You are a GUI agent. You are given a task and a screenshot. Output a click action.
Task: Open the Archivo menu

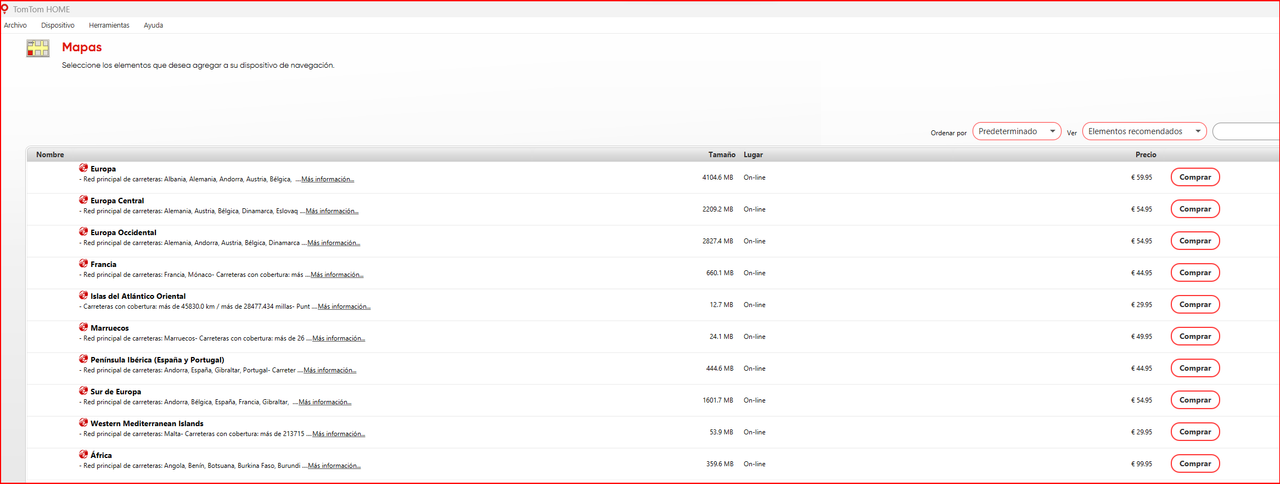[x=16, y=25]
